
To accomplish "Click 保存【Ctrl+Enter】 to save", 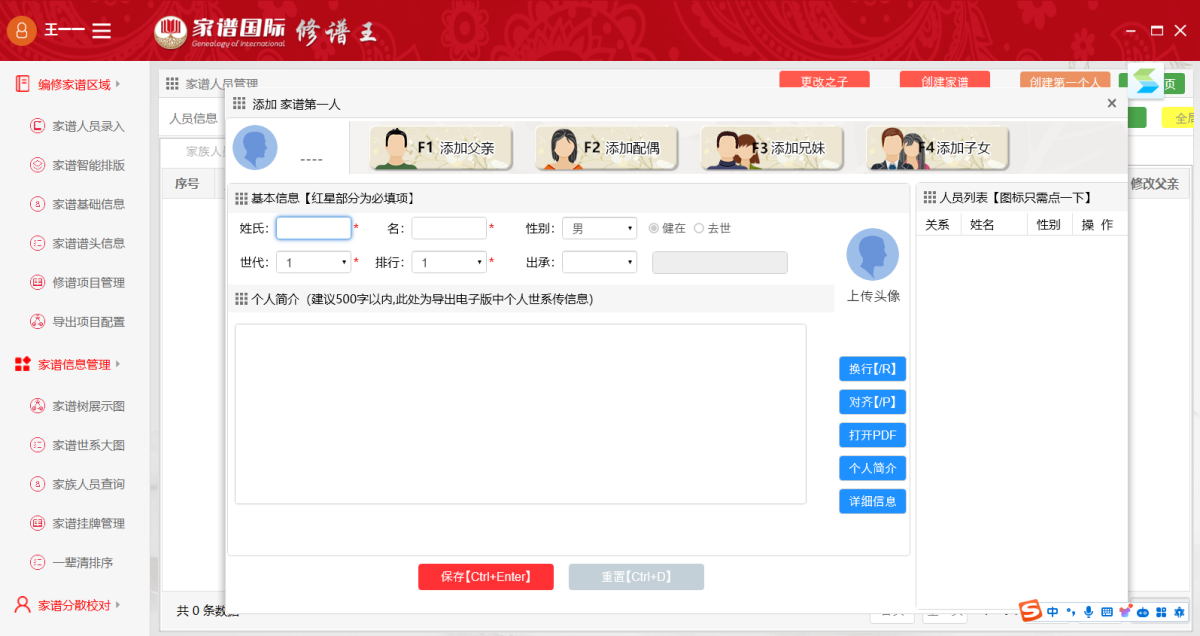I will tap(485, 576).
